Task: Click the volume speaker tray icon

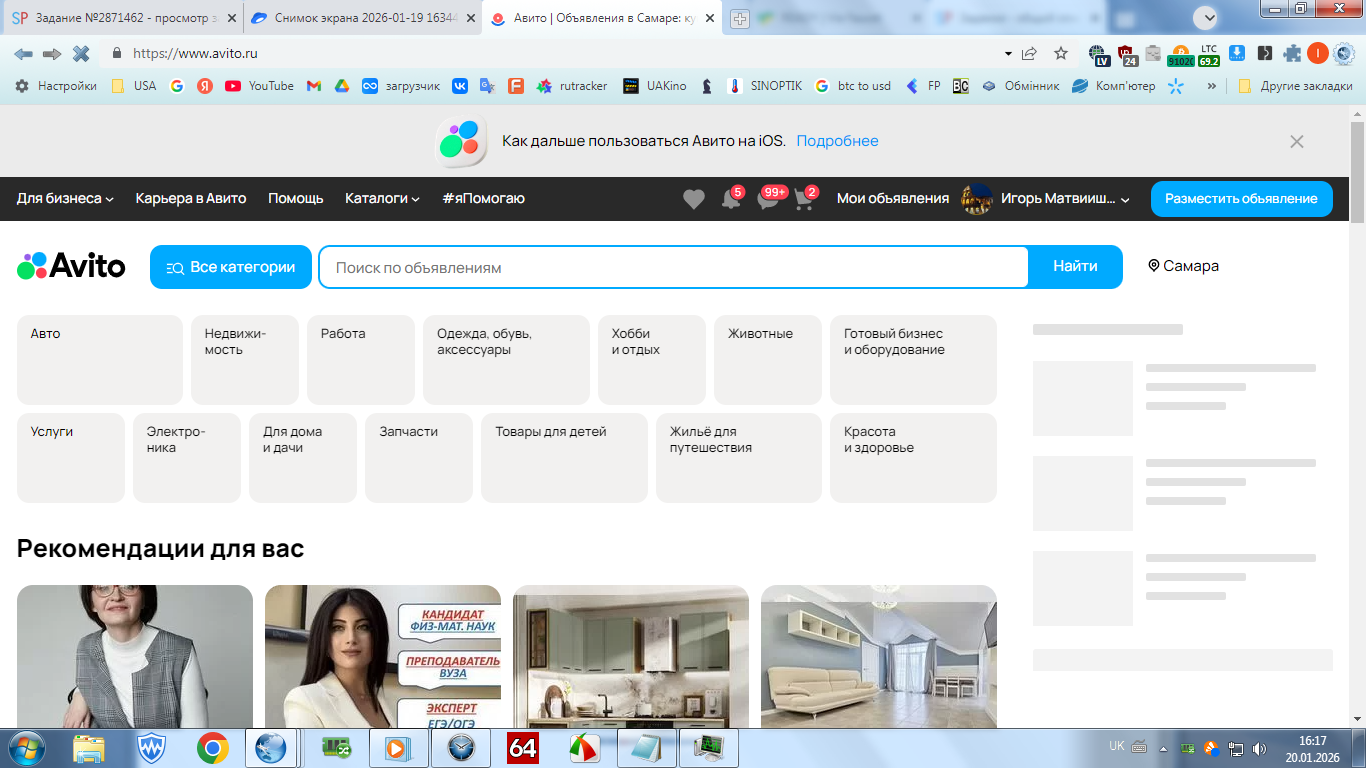Action: (x=1259, y=748)
